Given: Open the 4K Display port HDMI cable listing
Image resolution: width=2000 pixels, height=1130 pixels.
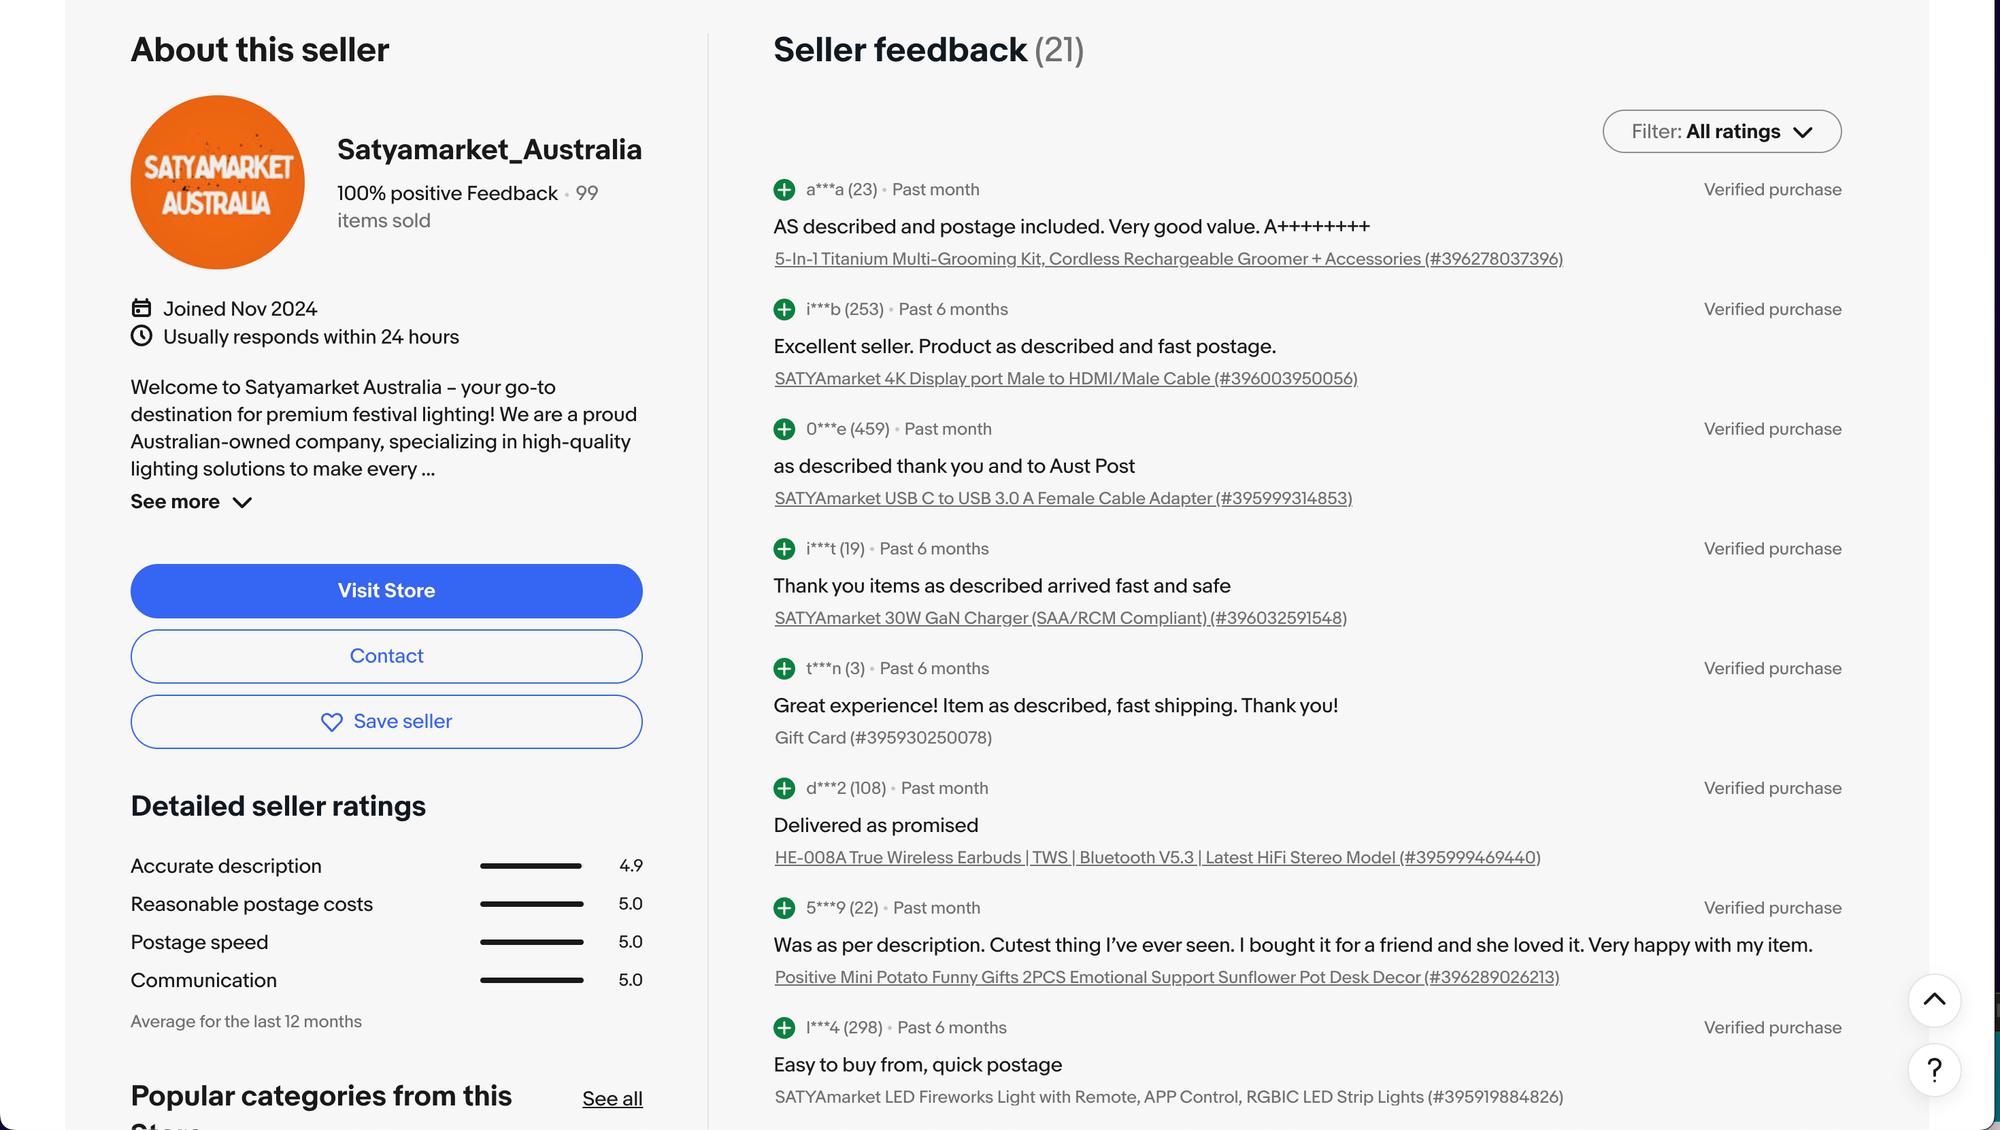Looking at the screenshot, I should coord(1065,378).
